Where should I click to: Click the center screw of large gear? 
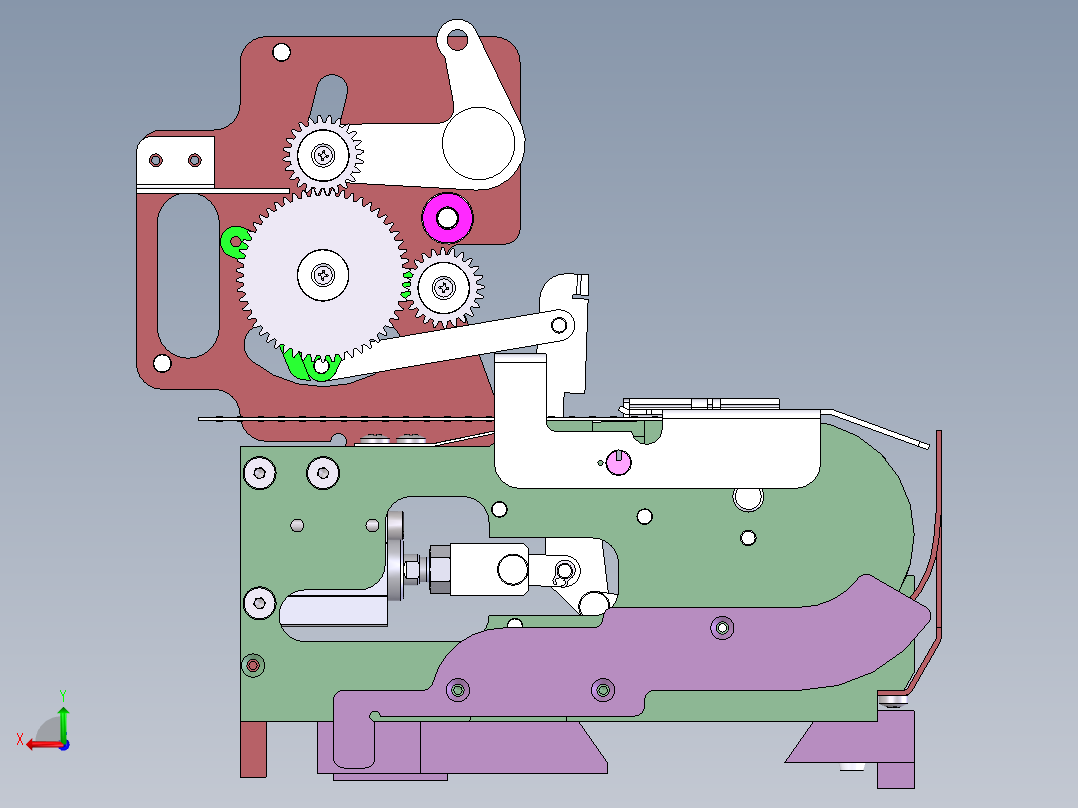322,275
